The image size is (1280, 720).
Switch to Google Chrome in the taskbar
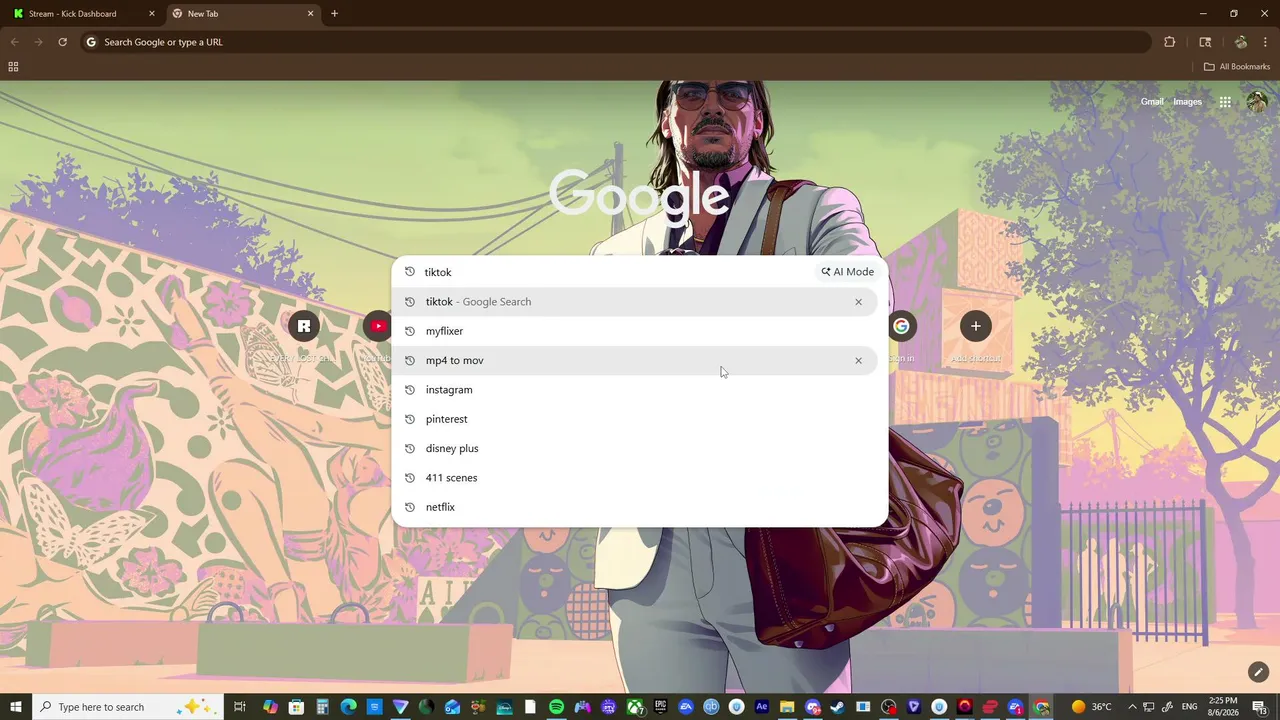[1041, 707]
